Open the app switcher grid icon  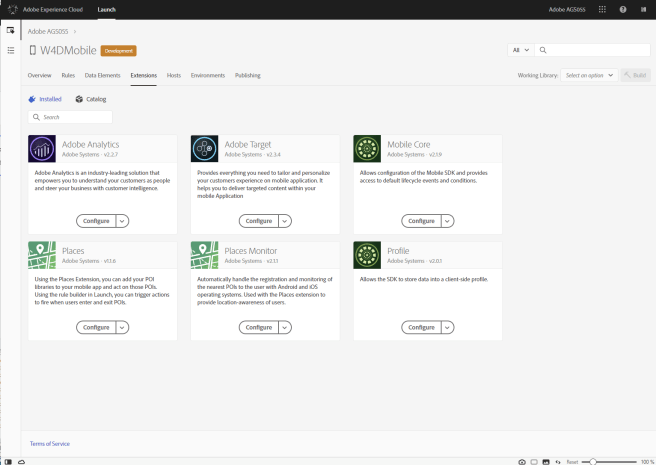(601, 9)
